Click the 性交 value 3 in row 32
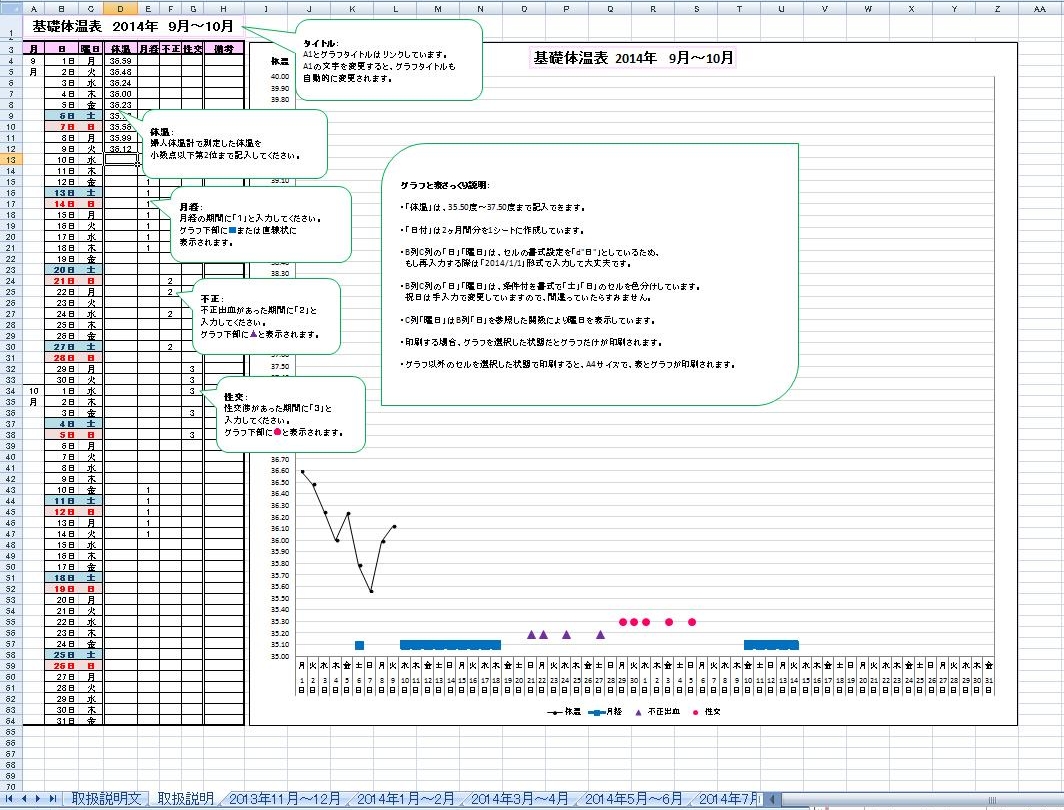 (x=192, y=369)
